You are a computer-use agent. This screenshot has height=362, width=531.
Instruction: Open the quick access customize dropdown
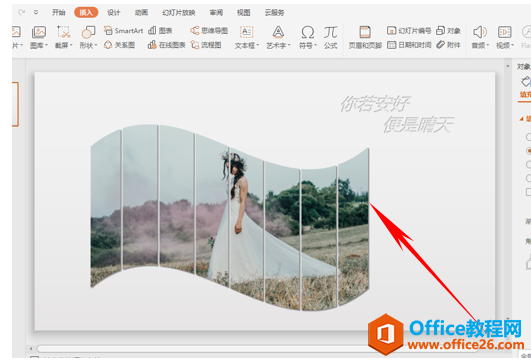pyautogui.click(x=36, y=13)
